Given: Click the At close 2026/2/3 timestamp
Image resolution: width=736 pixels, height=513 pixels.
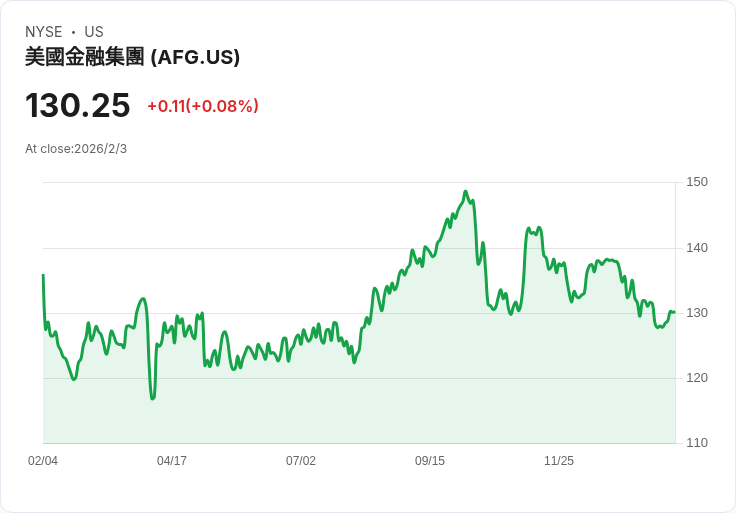Looking at the screenshot, I should point(76,149).
